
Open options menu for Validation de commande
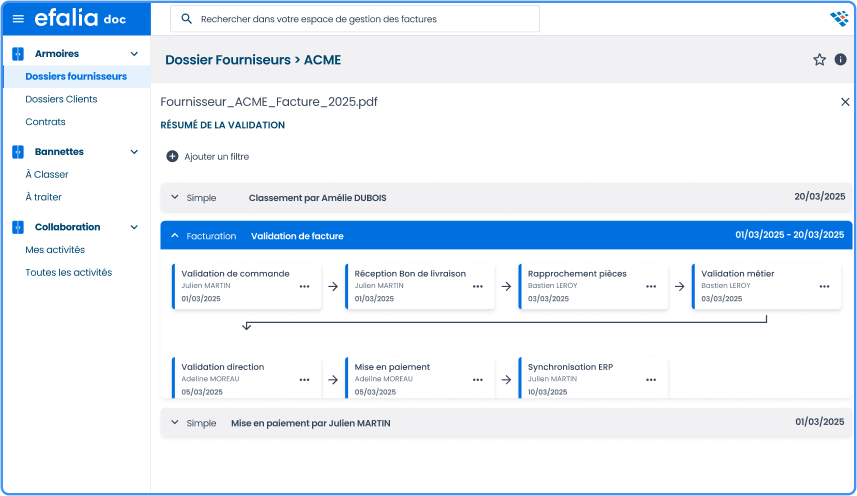point(304,286)
